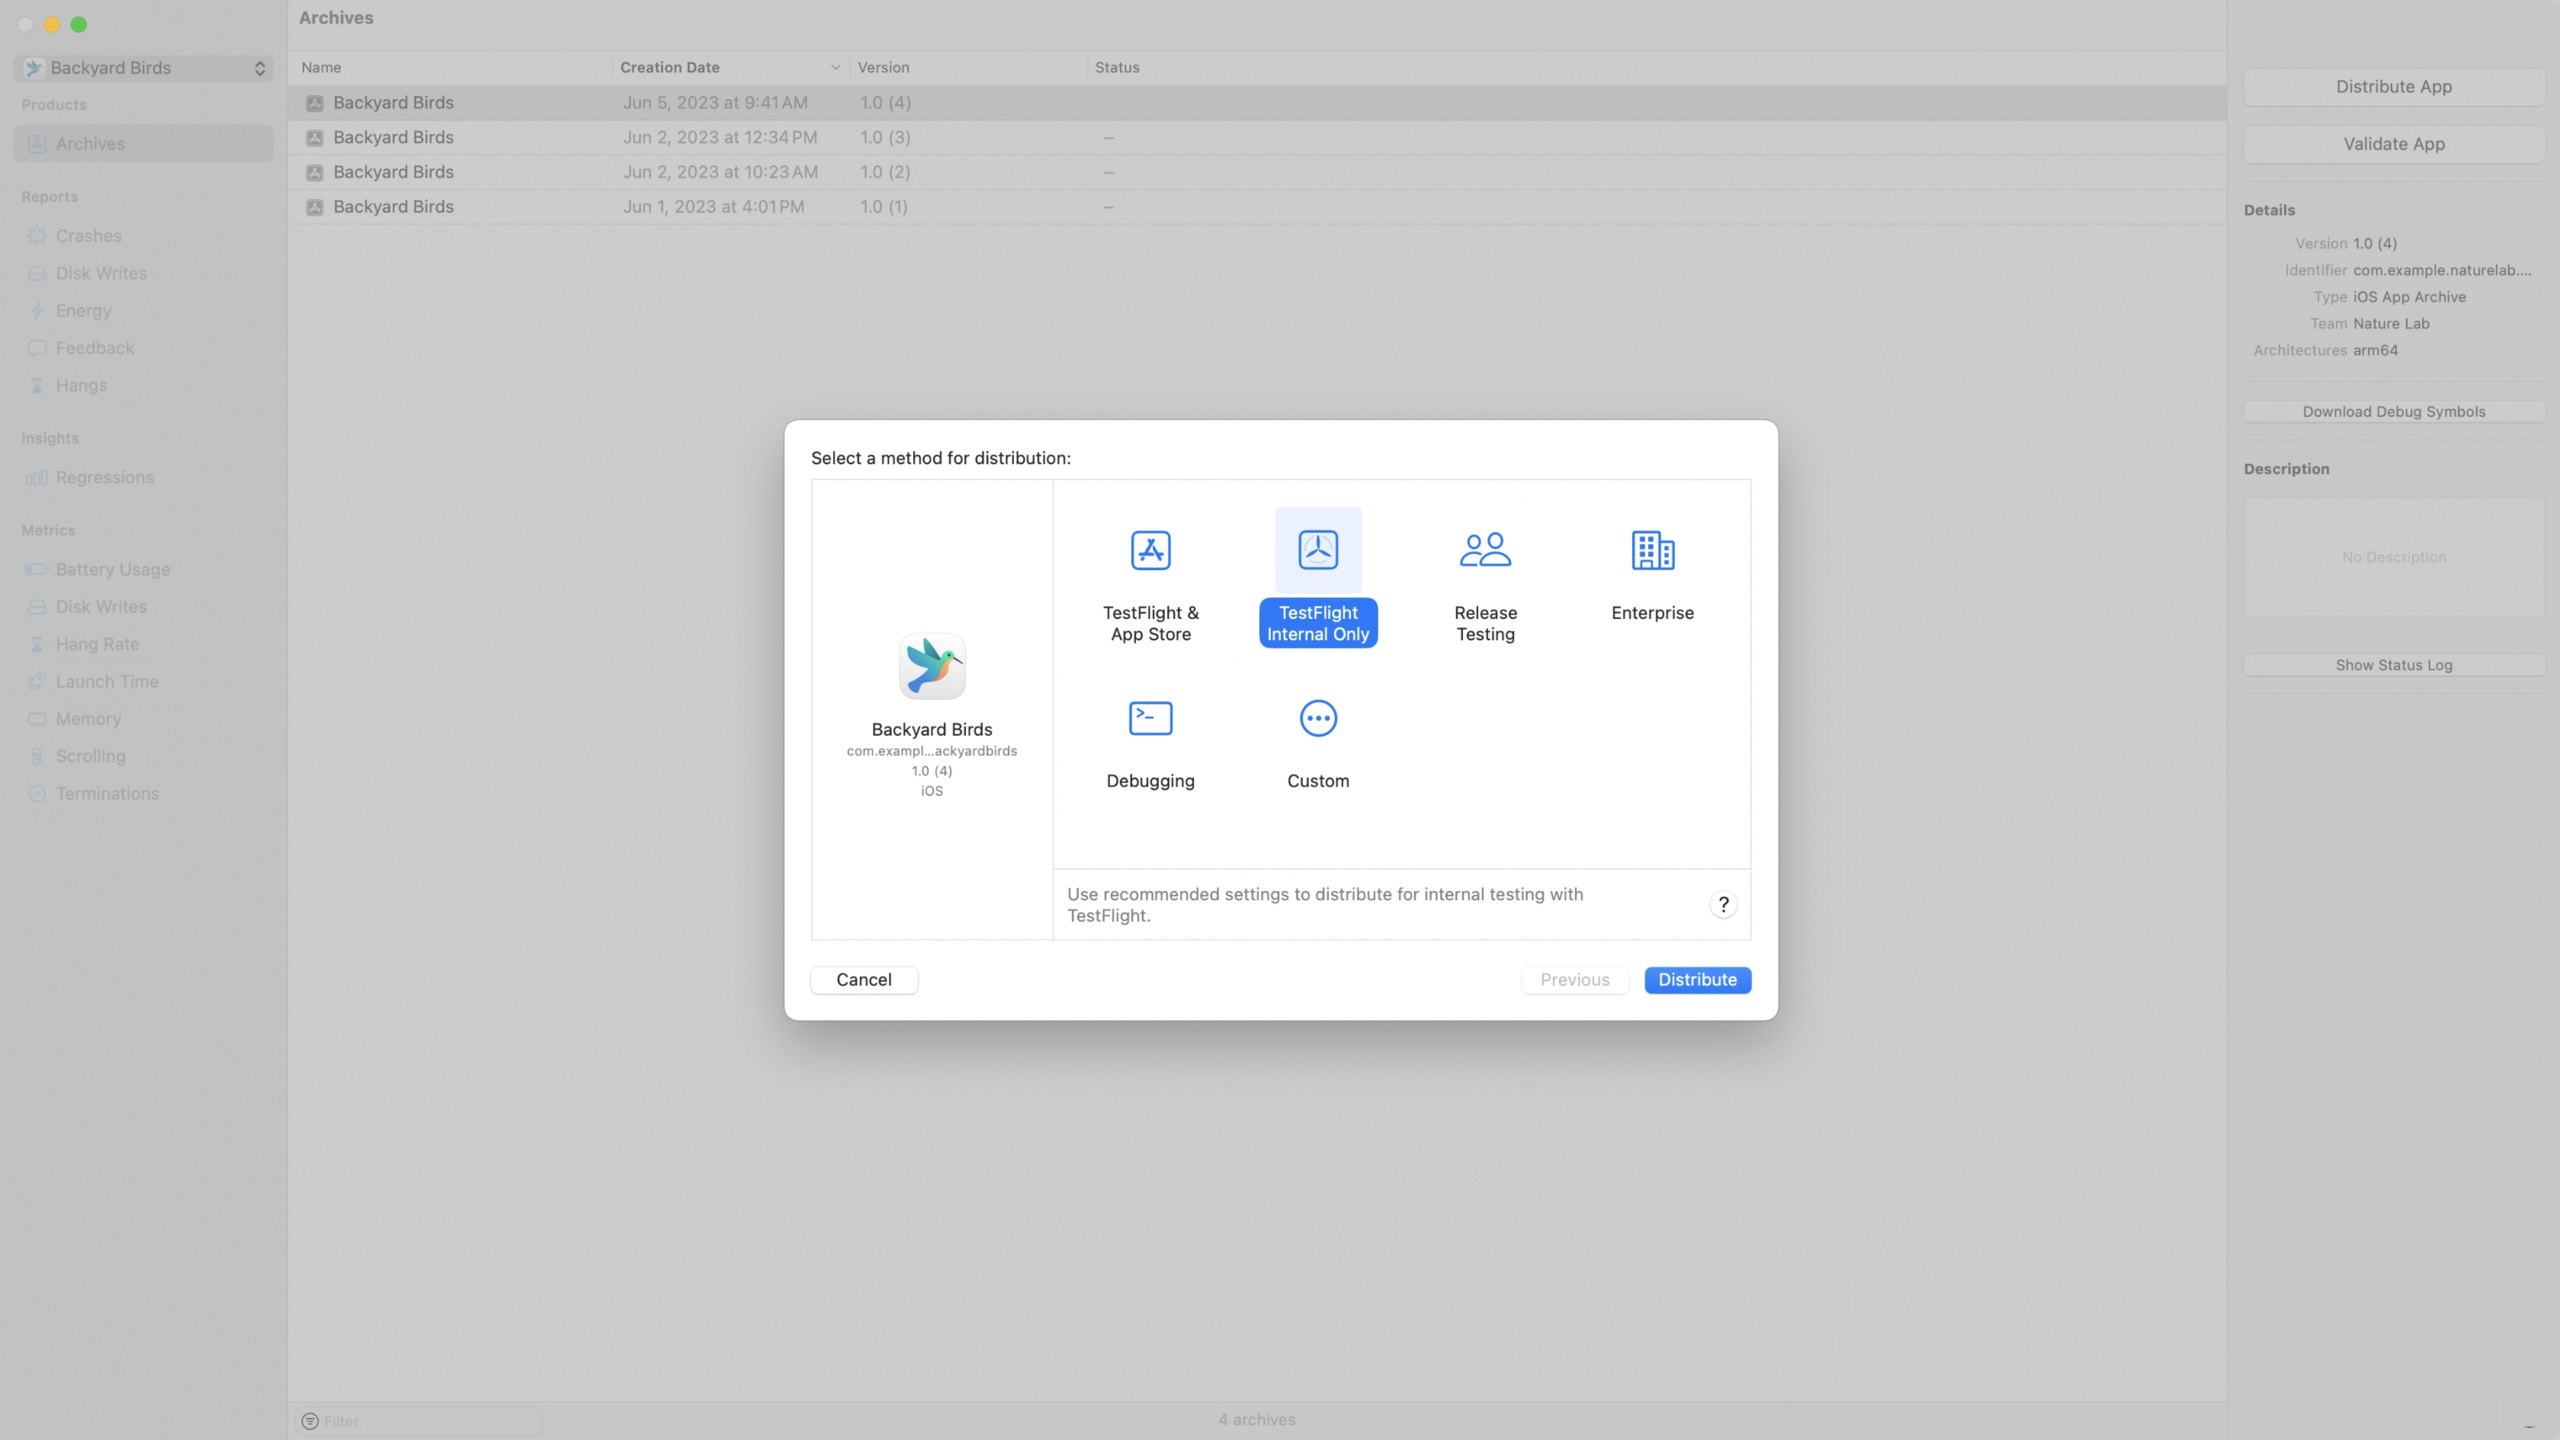Click the com.example.naturelab identifier value

2442,270
